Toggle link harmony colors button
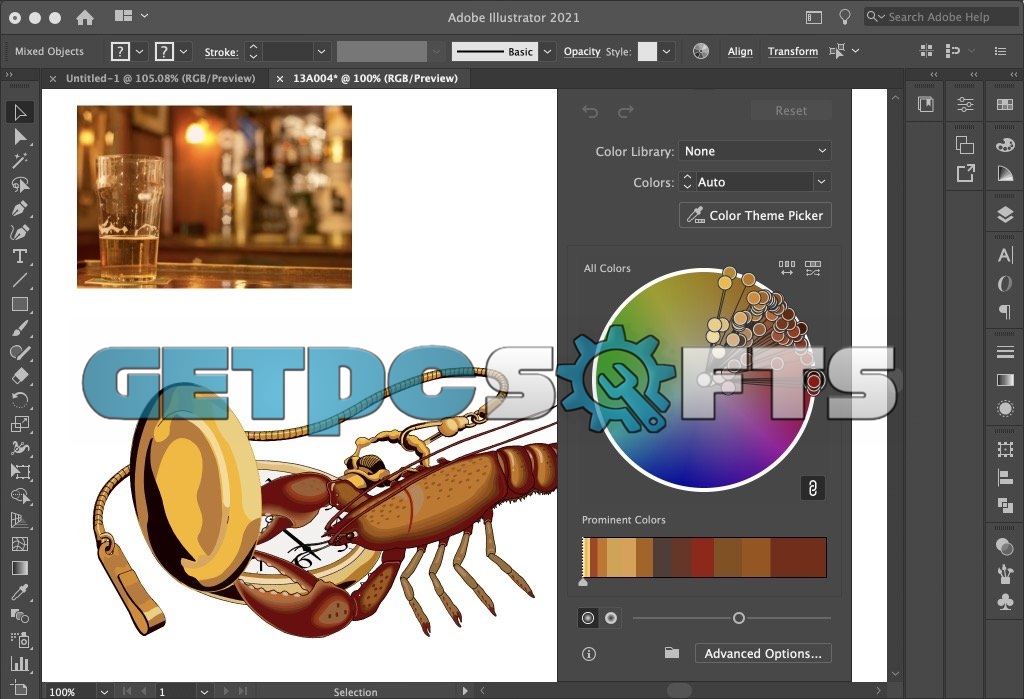The width and height of the screenshot is (1024, 699). click(812, 488)
